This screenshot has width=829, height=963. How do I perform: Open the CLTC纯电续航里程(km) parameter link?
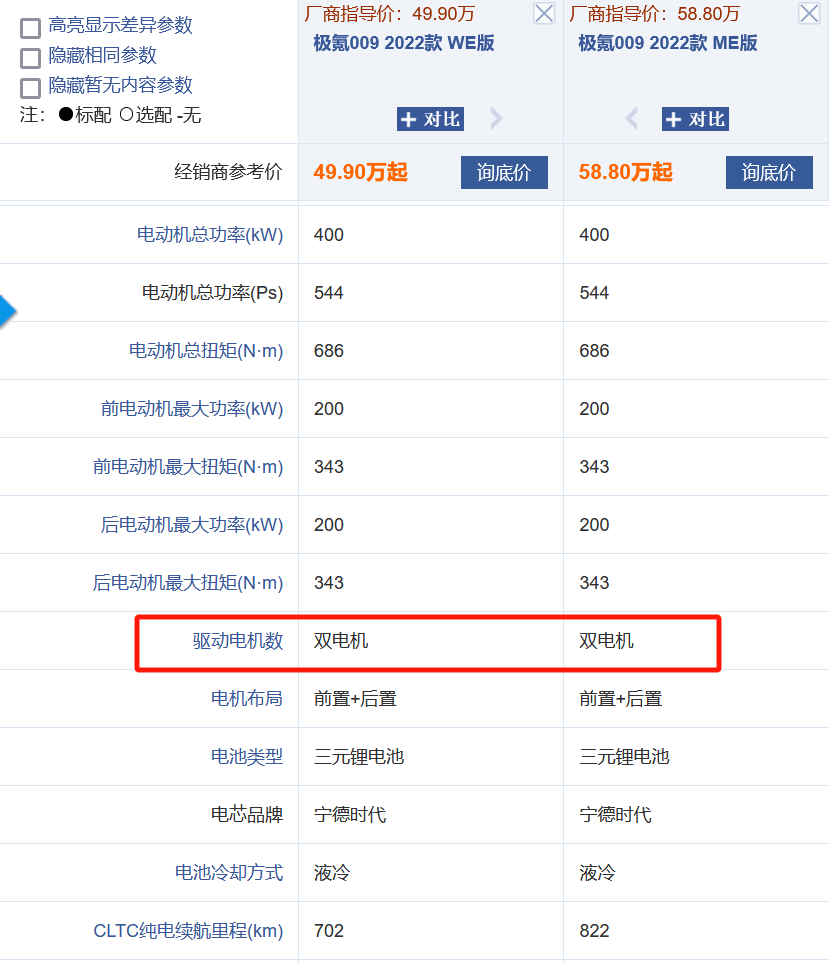pos(188,930)
